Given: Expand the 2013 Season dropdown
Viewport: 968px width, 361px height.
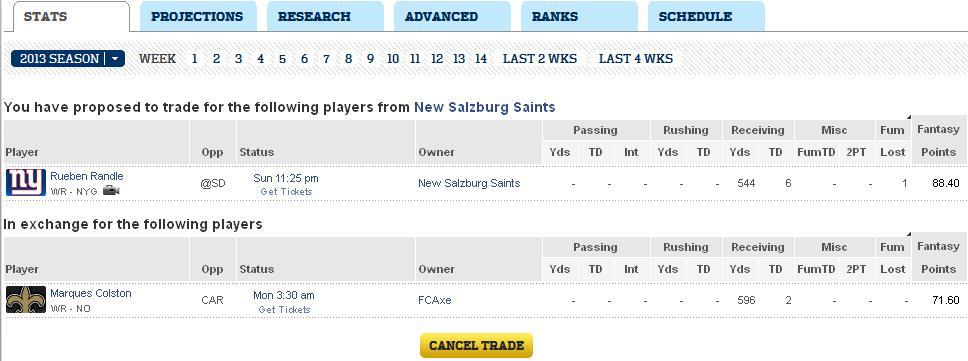Looking at the screenshot, I should (x=68, y=59).
